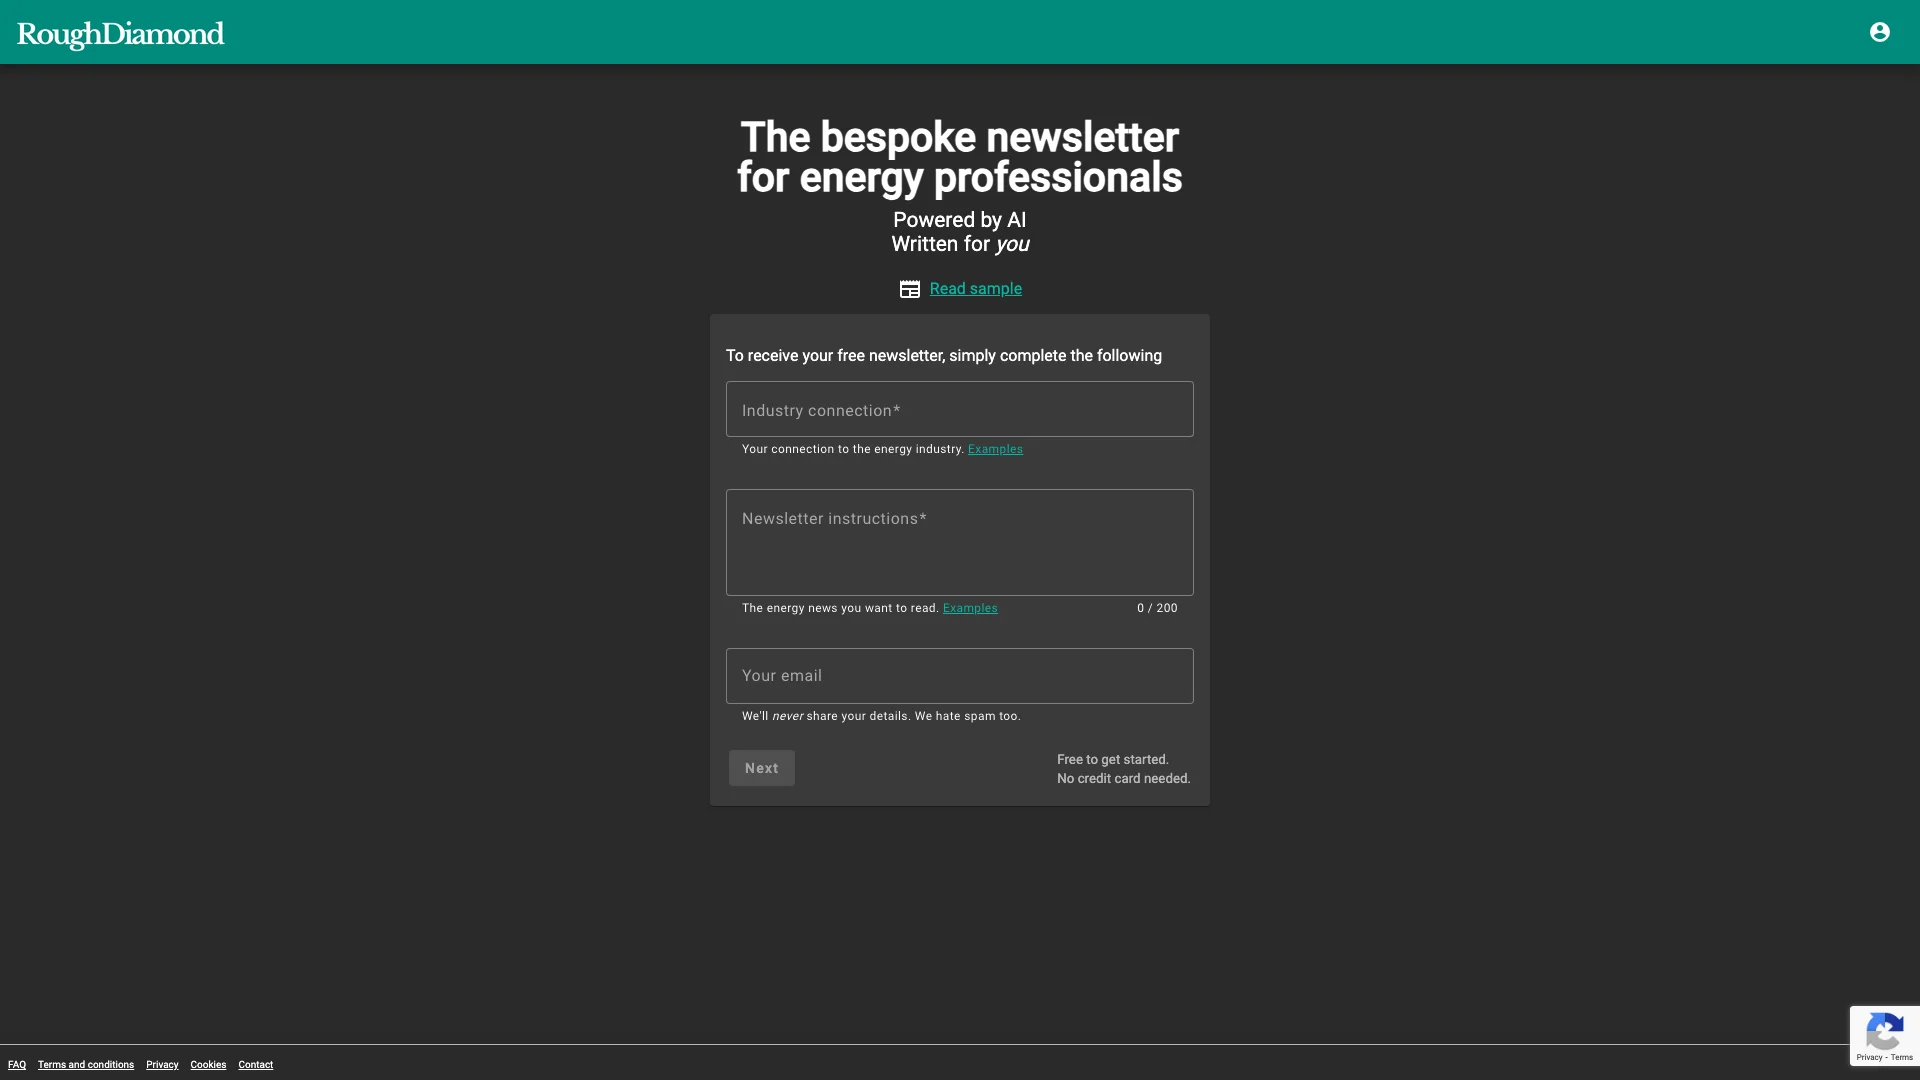
Task: Click the RoughDiamond logo icon
Action: pos(120,33)
